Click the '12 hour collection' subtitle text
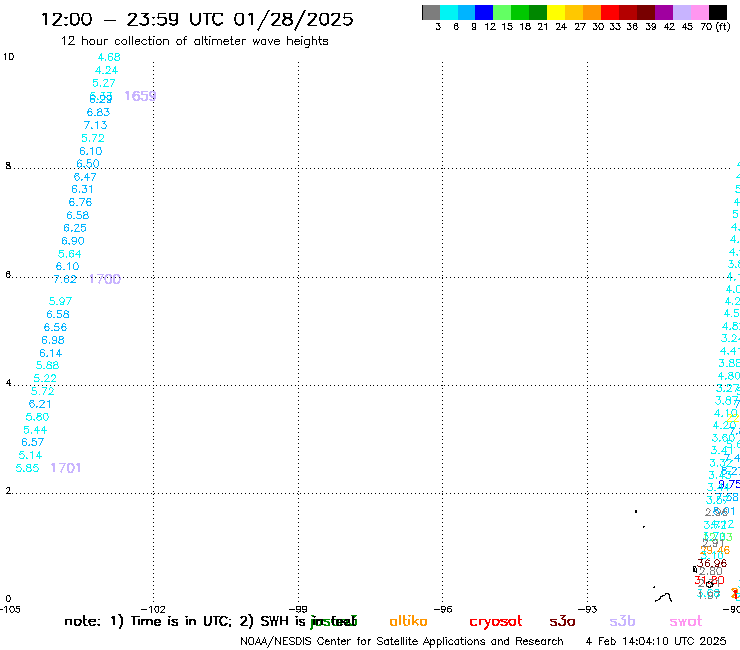This screenshot has width=740, height=650. 194,41
